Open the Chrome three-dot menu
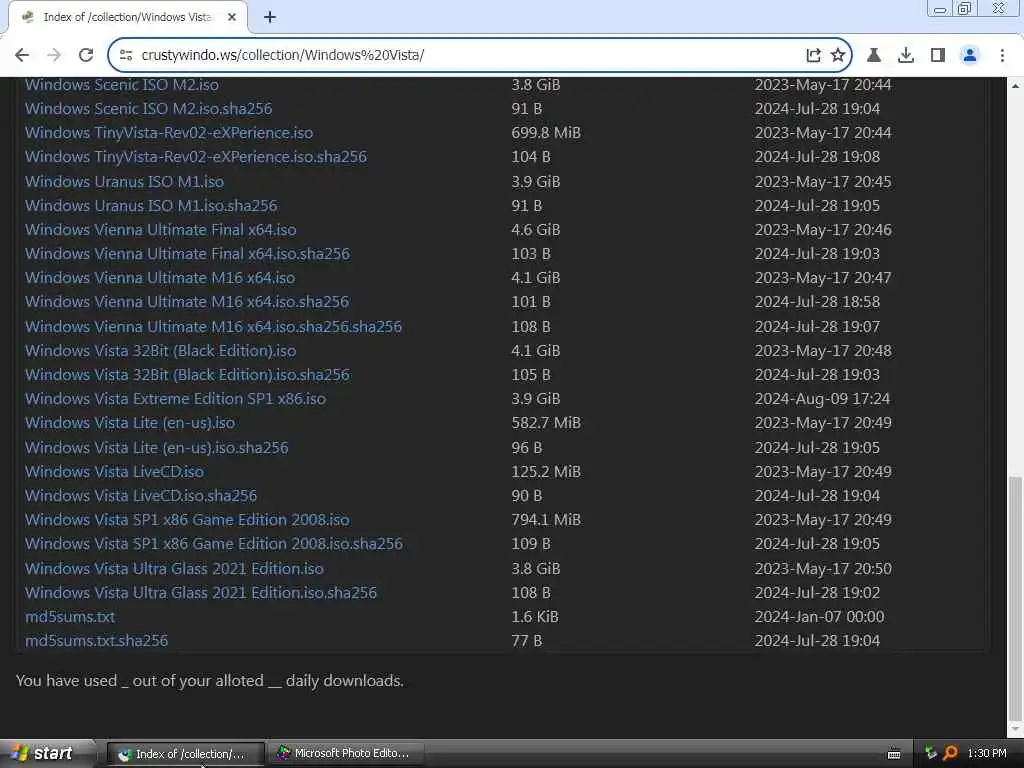The width and height of the screenshot is (1024, 768). (x=1002, y=56)
